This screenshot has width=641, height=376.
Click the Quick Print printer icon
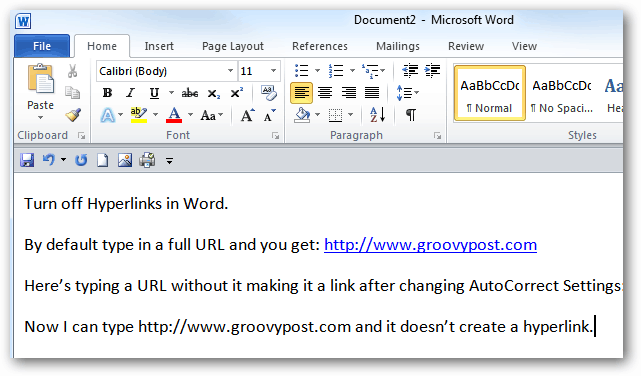point(147,160)
